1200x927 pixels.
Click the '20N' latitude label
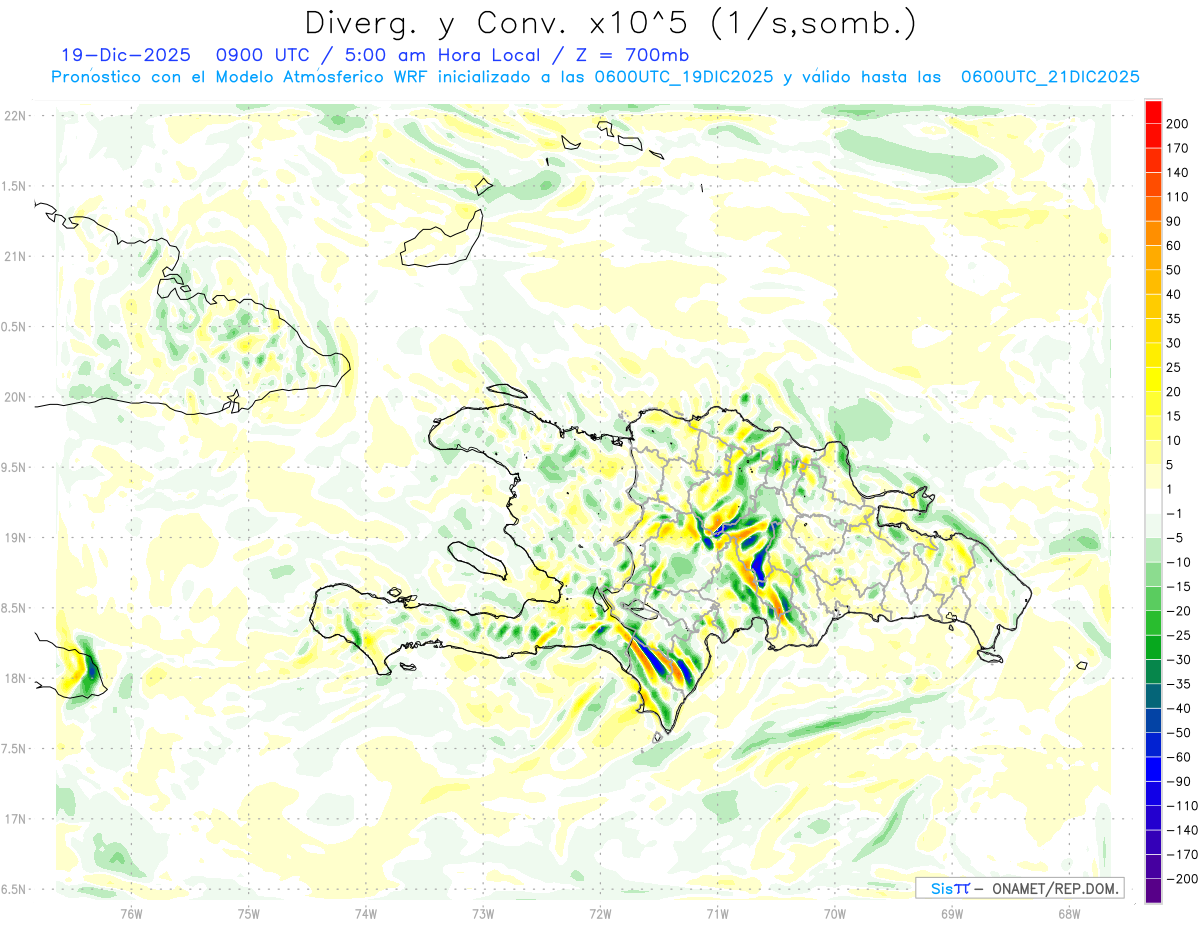click(x=14, y=397)
